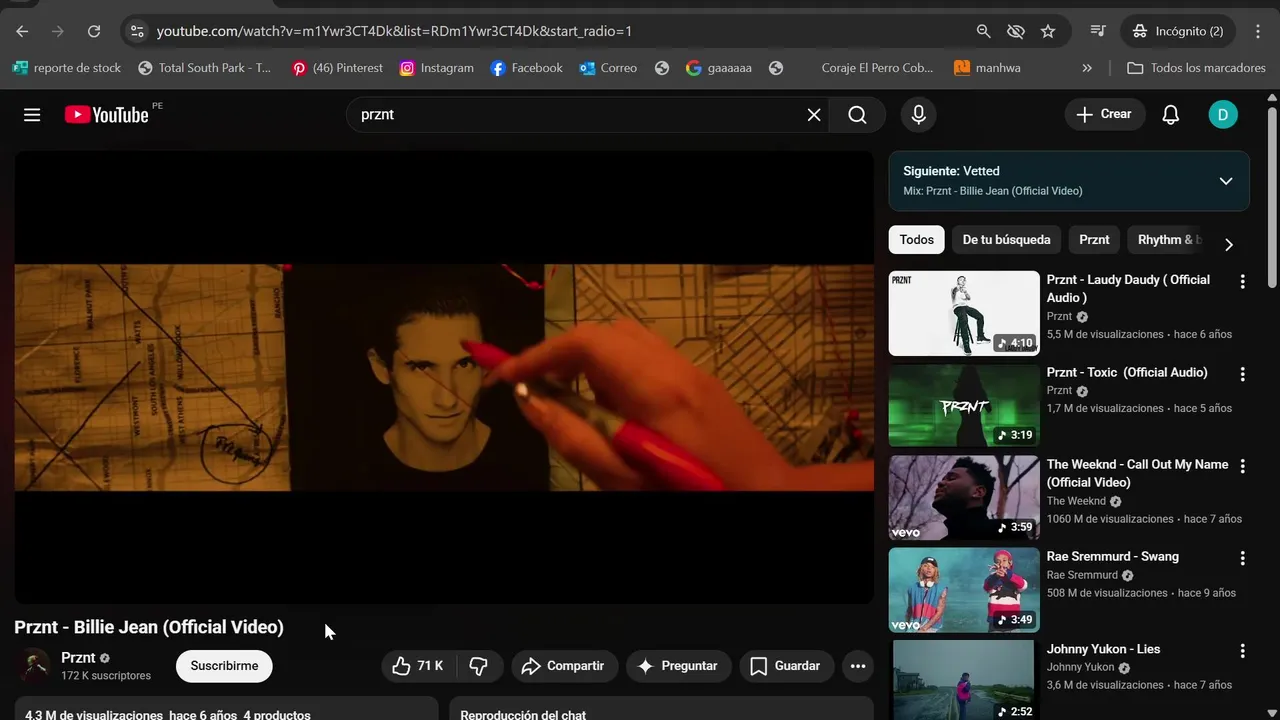Select the Todos filter chip
Image resolution: width=1280 pixels, height=720 pixels.
pyautogui.click(x=916, y=240)
